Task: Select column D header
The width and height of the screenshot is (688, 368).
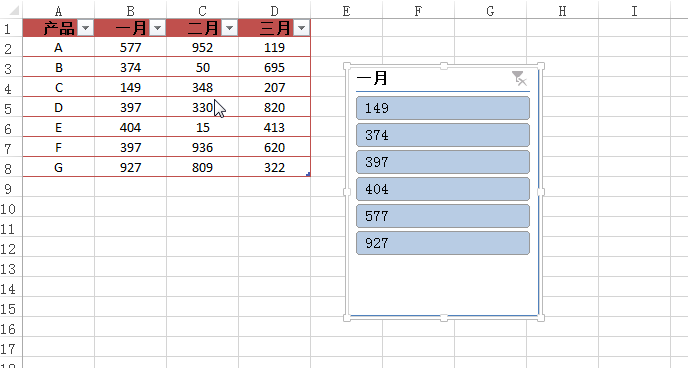Action: pos(274,11)
